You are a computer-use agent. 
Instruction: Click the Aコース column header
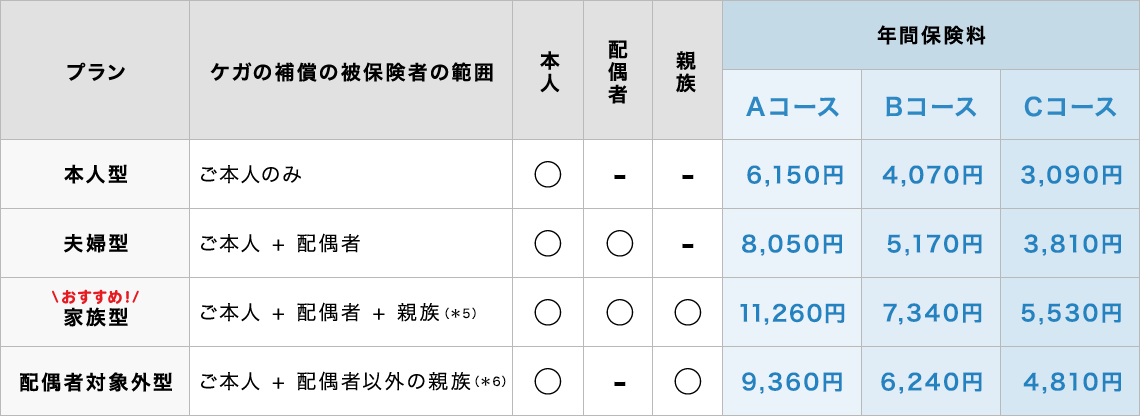792,107
